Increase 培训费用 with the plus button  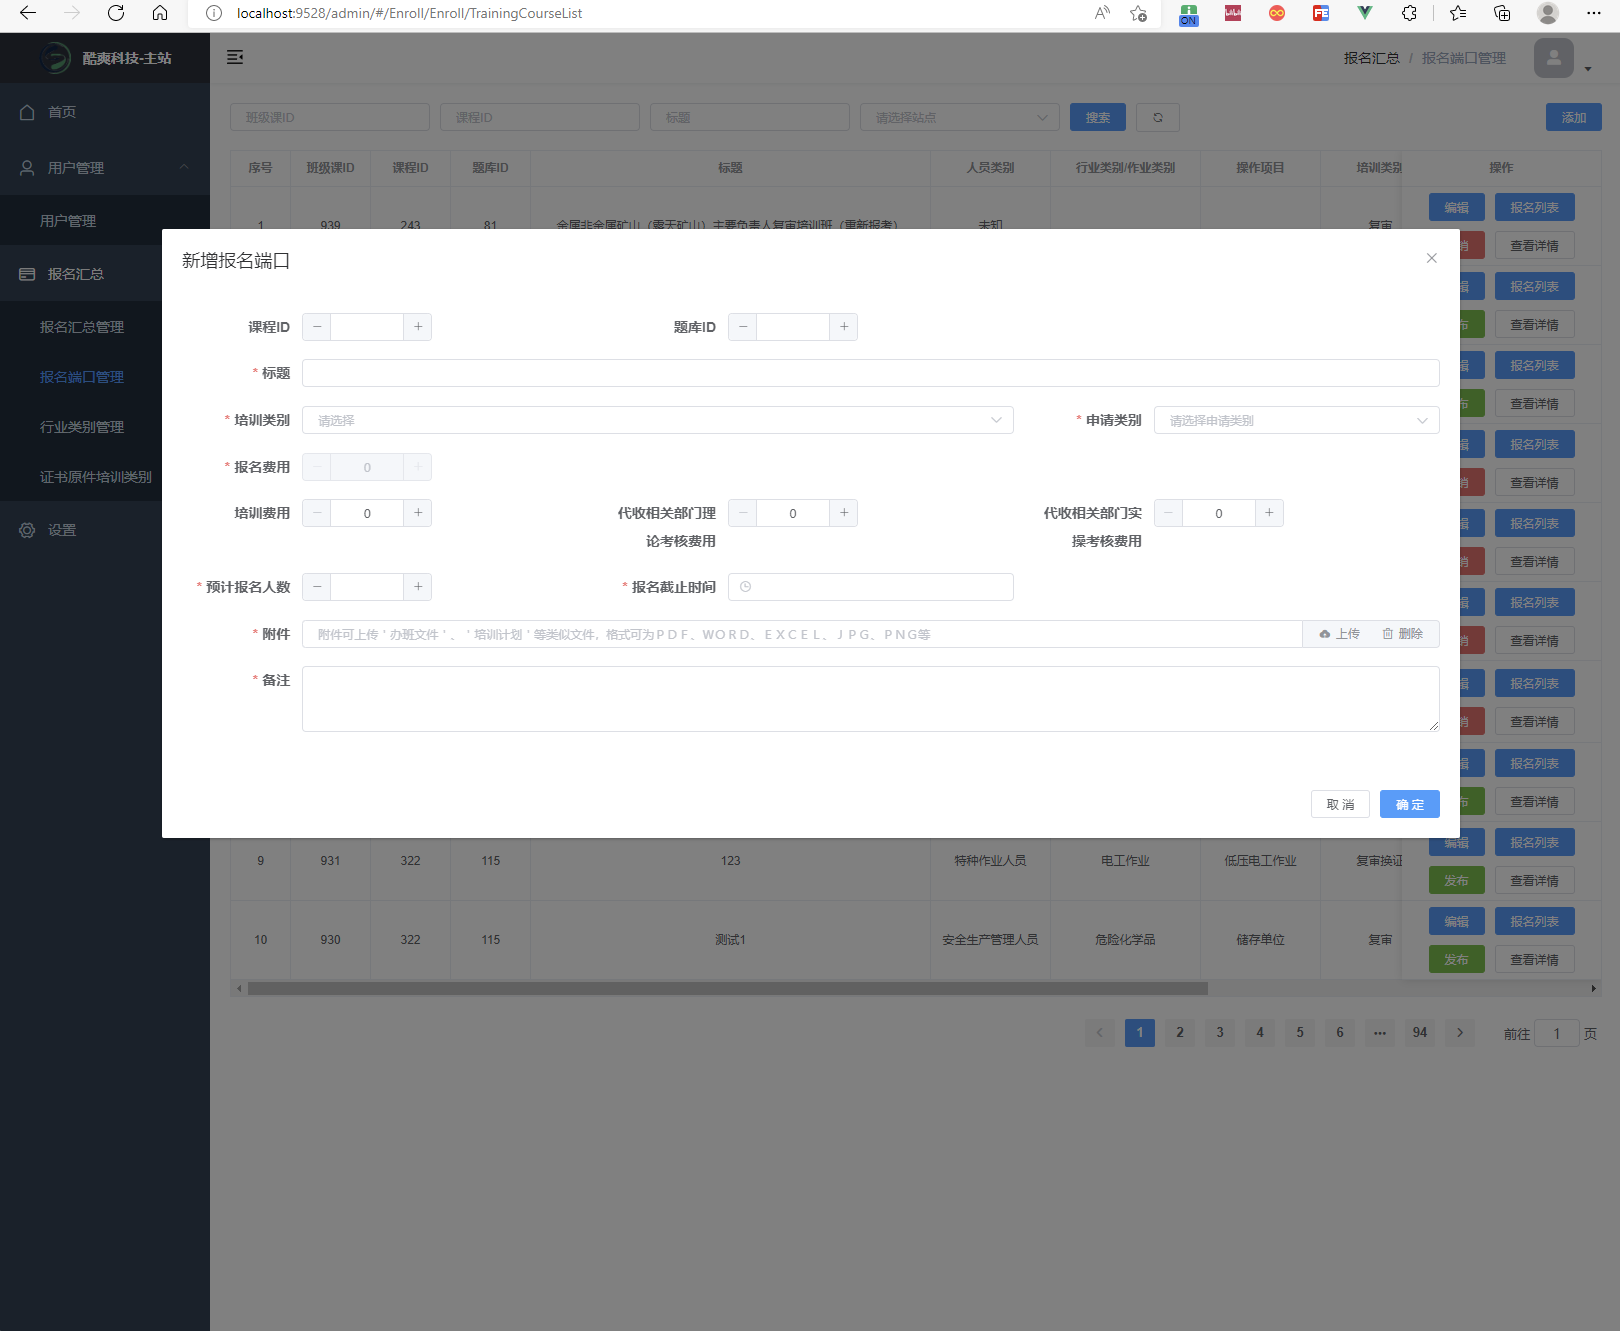(418, 513)
